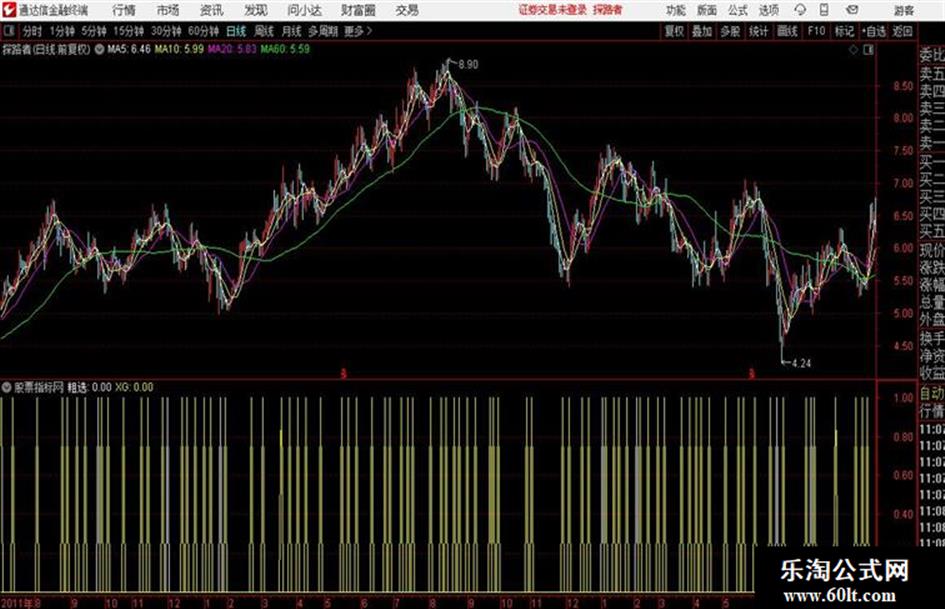Toggle the 自选 watchlist button
The height and width of the screenshot is (609, 945).
[x=874, y=31]
